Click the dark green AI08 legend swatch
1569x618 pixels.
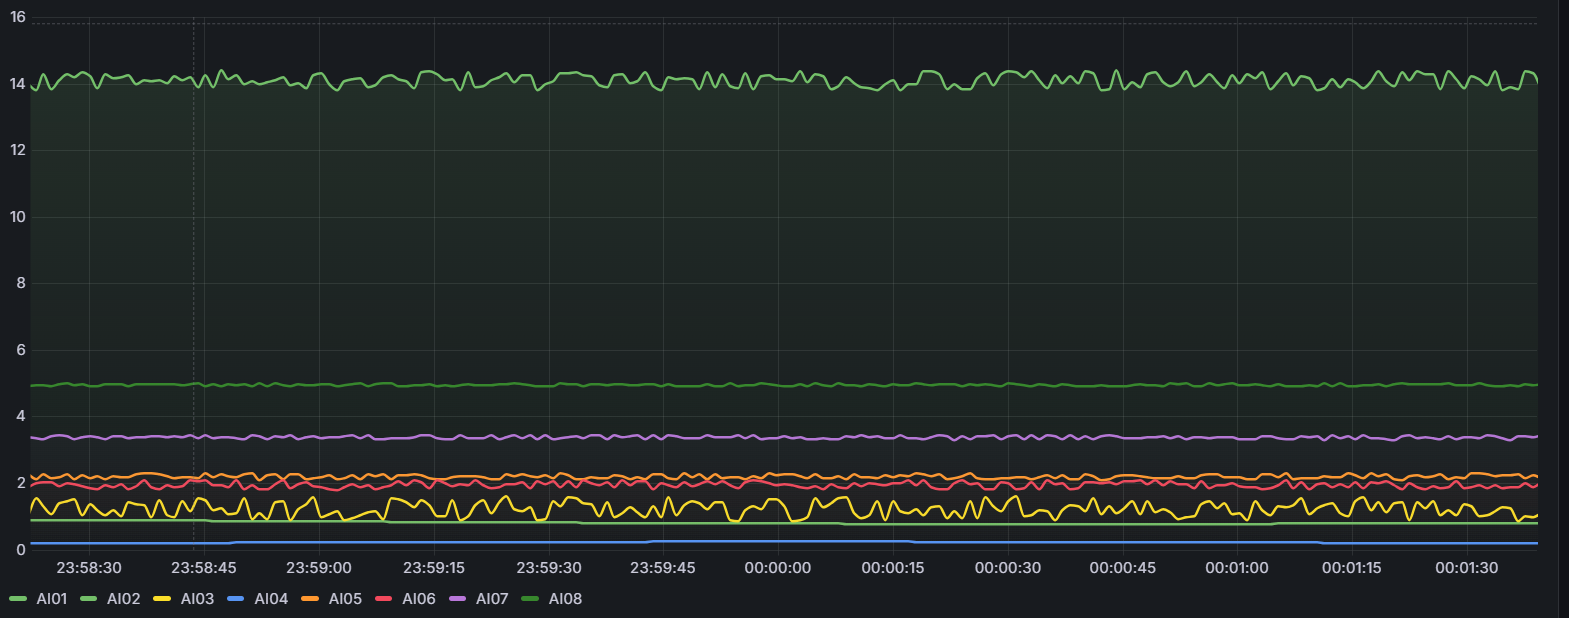[531, 599]
